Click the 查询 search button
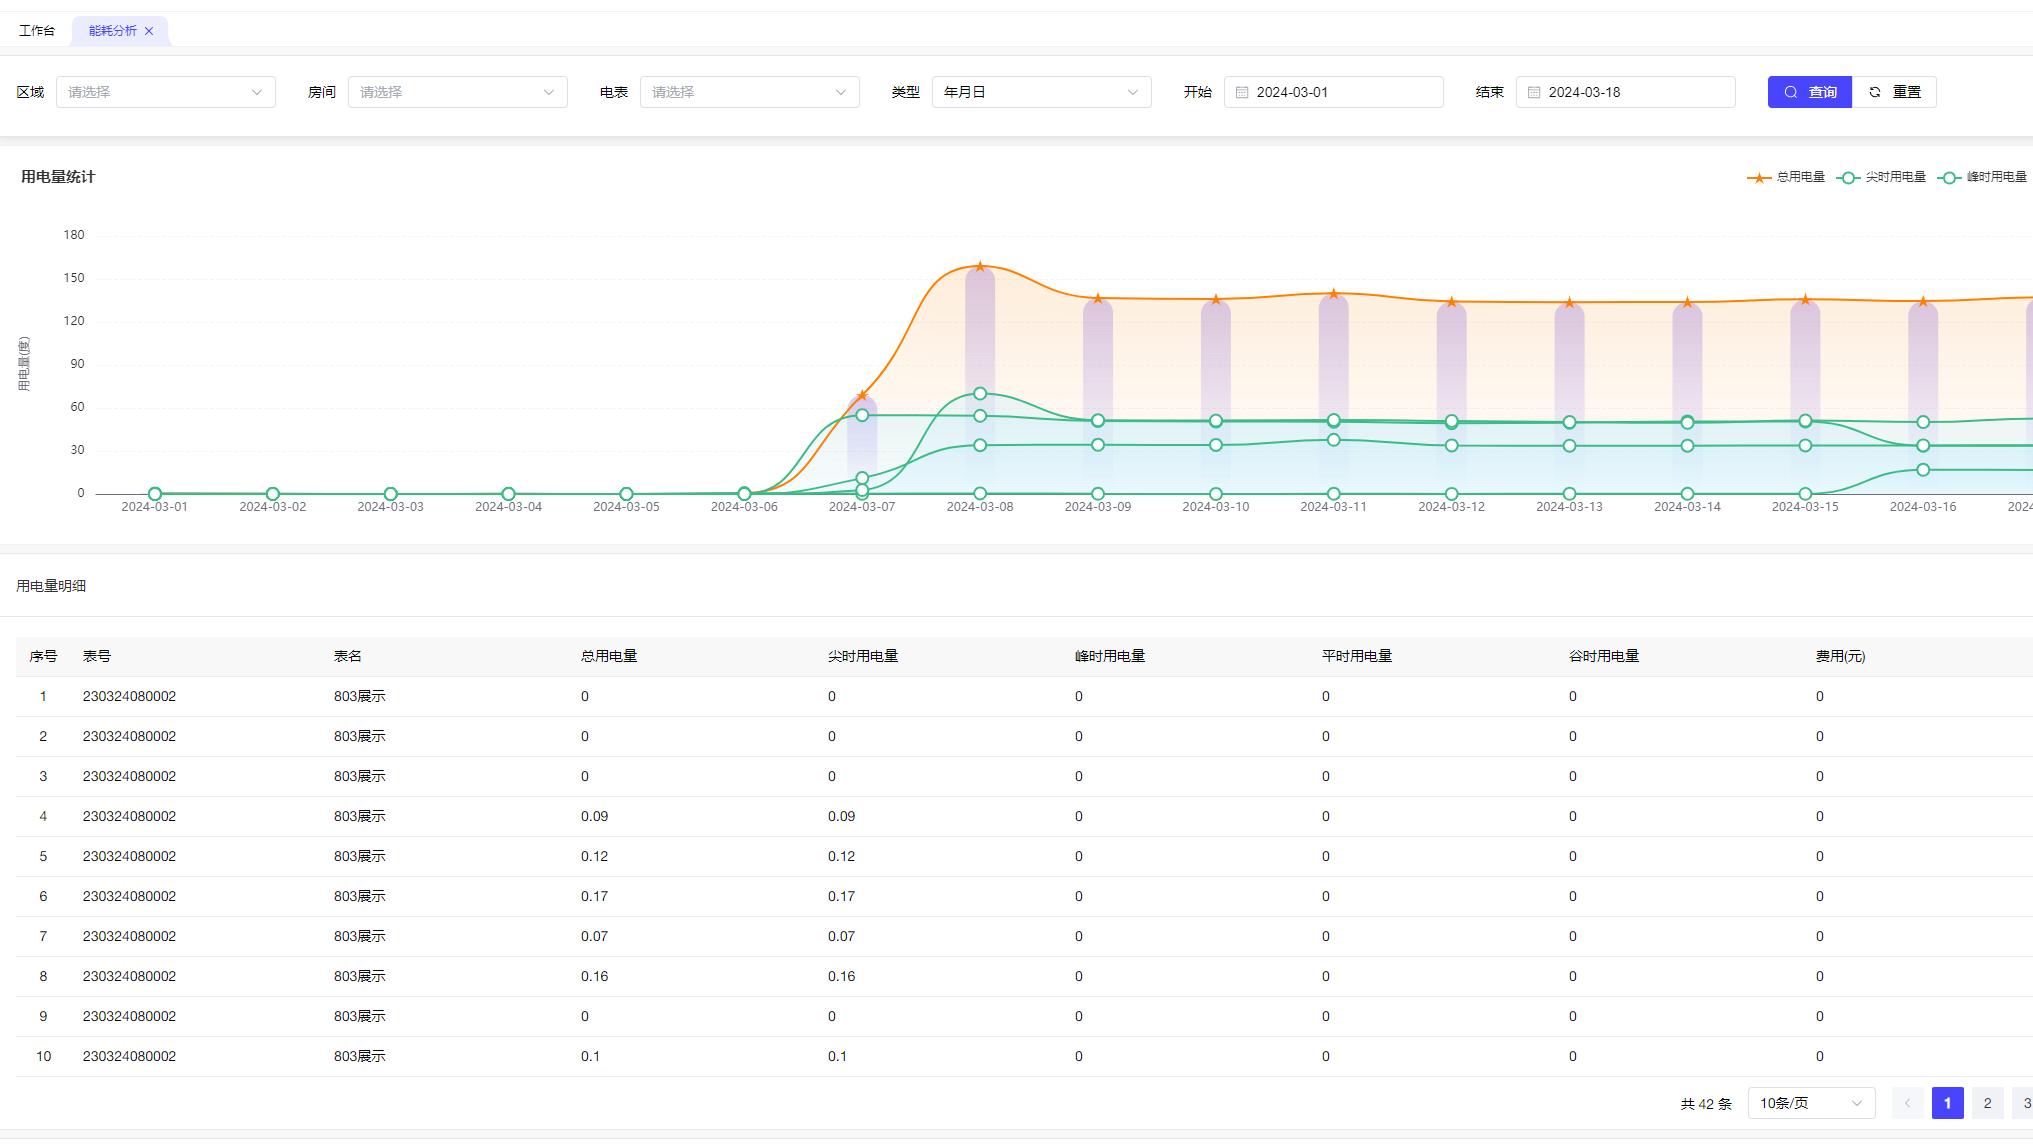This screenshot has width=2033, height=1144. 1810,92
